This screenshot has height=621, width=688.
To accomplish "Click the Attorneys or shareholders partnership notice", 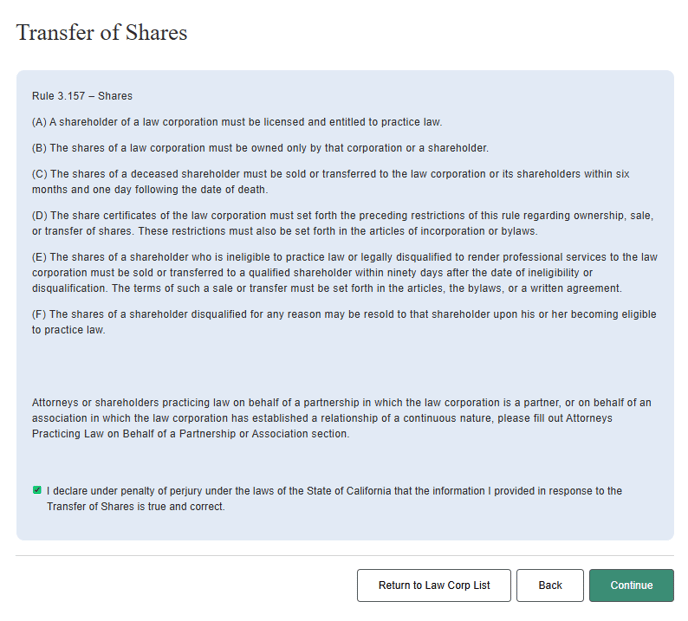I will (x=340, y=418).
